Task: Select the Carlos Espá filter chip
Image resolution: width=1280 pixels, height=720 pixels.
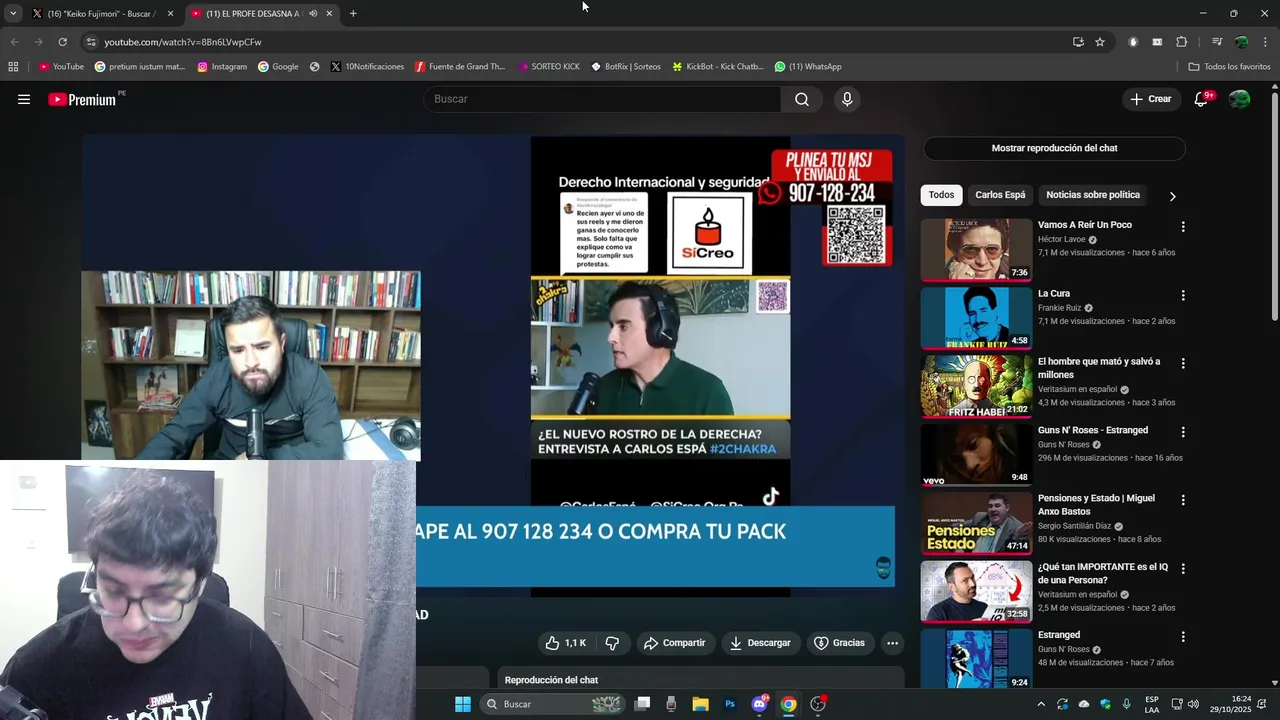Action: [1000, 195]
